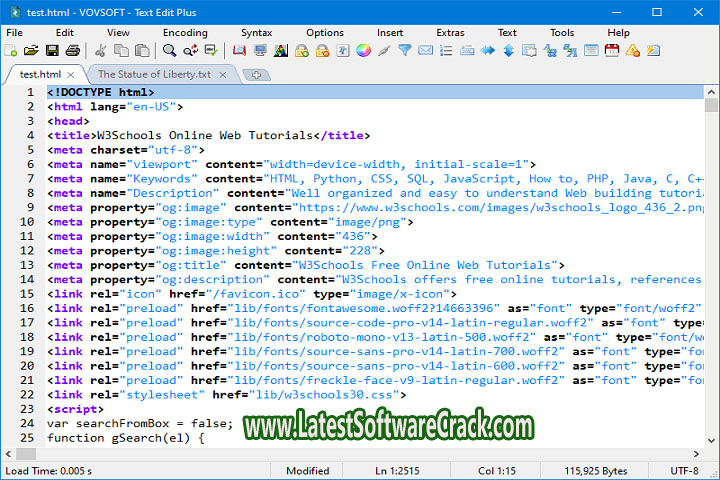Screen dimensions: 720x480
Task: Open the Extras menu
Action: 450,32
